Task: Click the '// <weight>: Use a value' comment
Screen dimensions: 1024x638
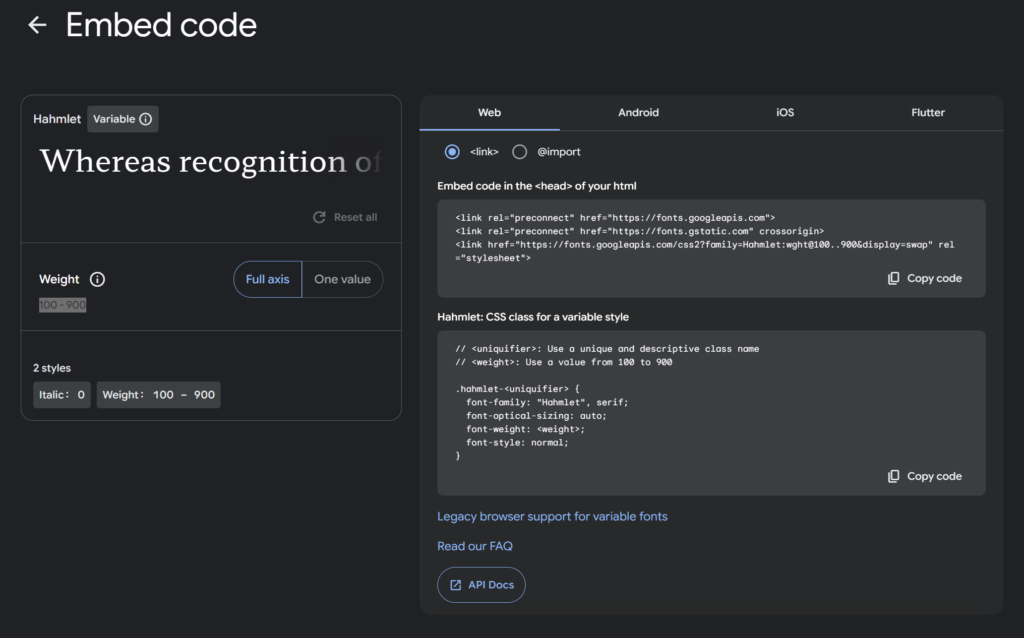Action: (x=564, y=362)
